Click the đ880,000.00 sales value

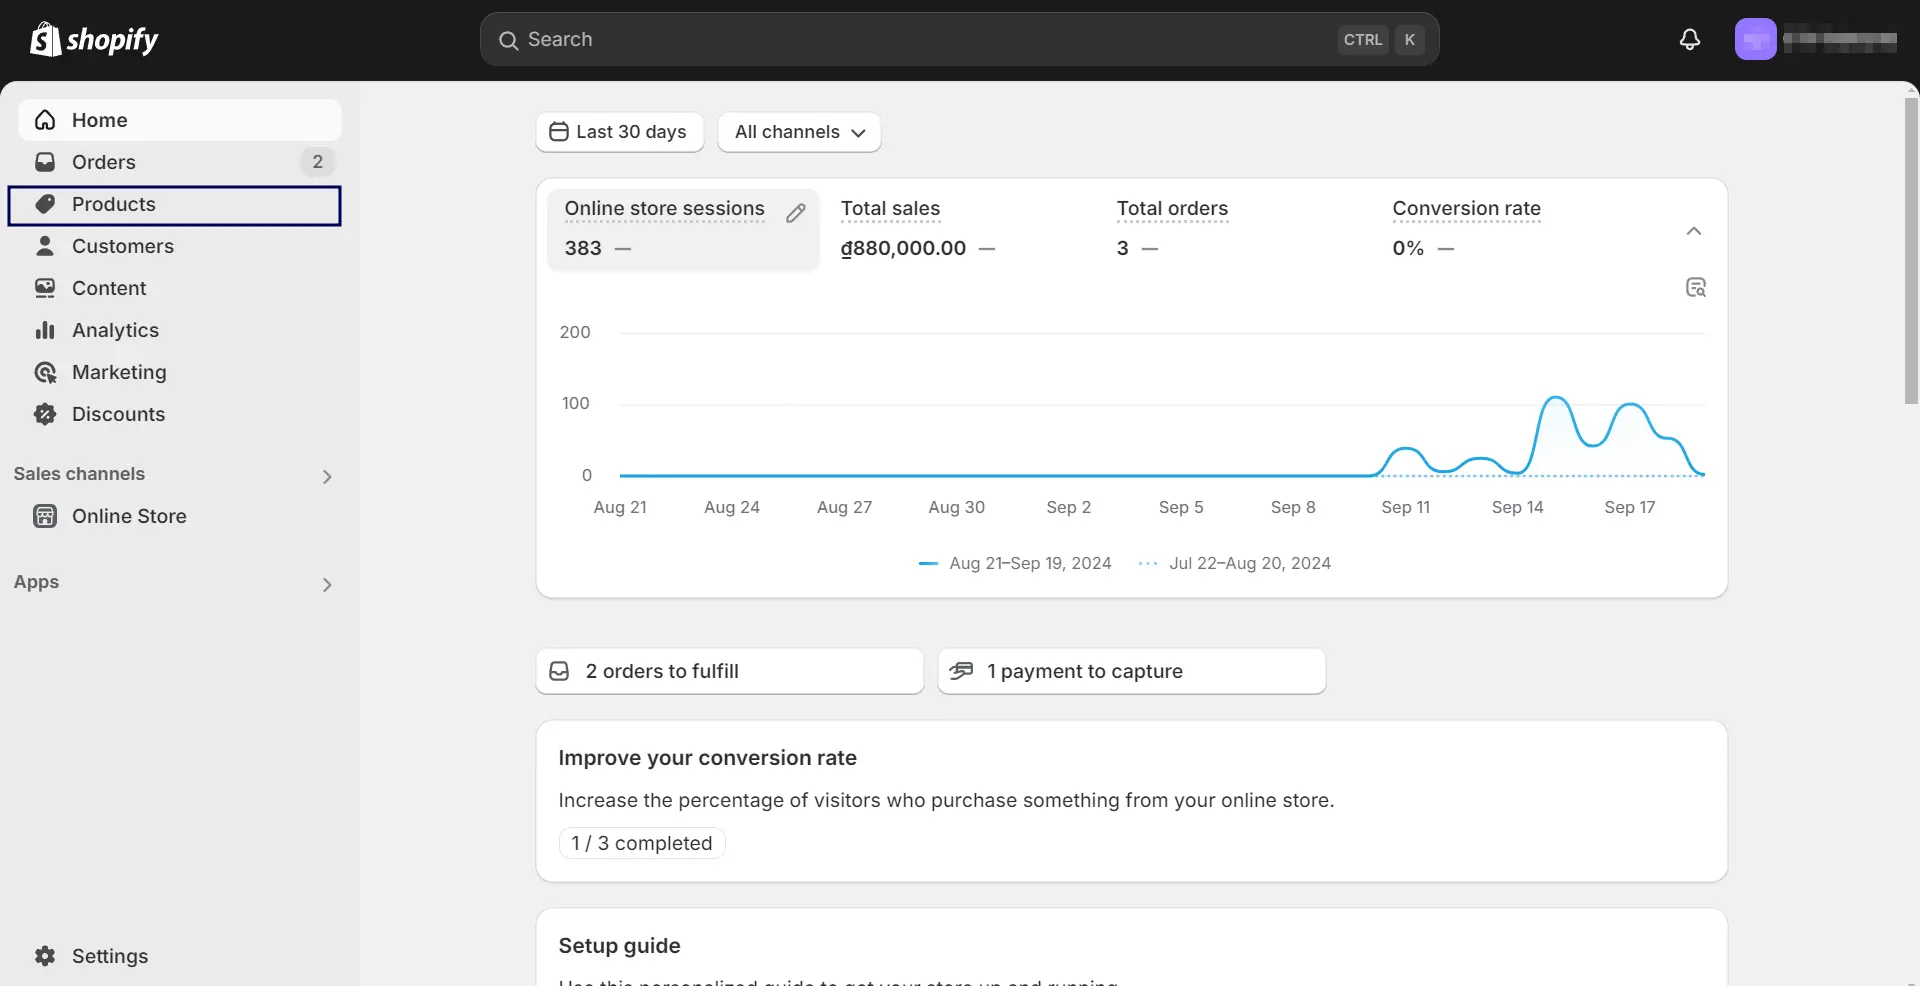click(x=903, y=248)
